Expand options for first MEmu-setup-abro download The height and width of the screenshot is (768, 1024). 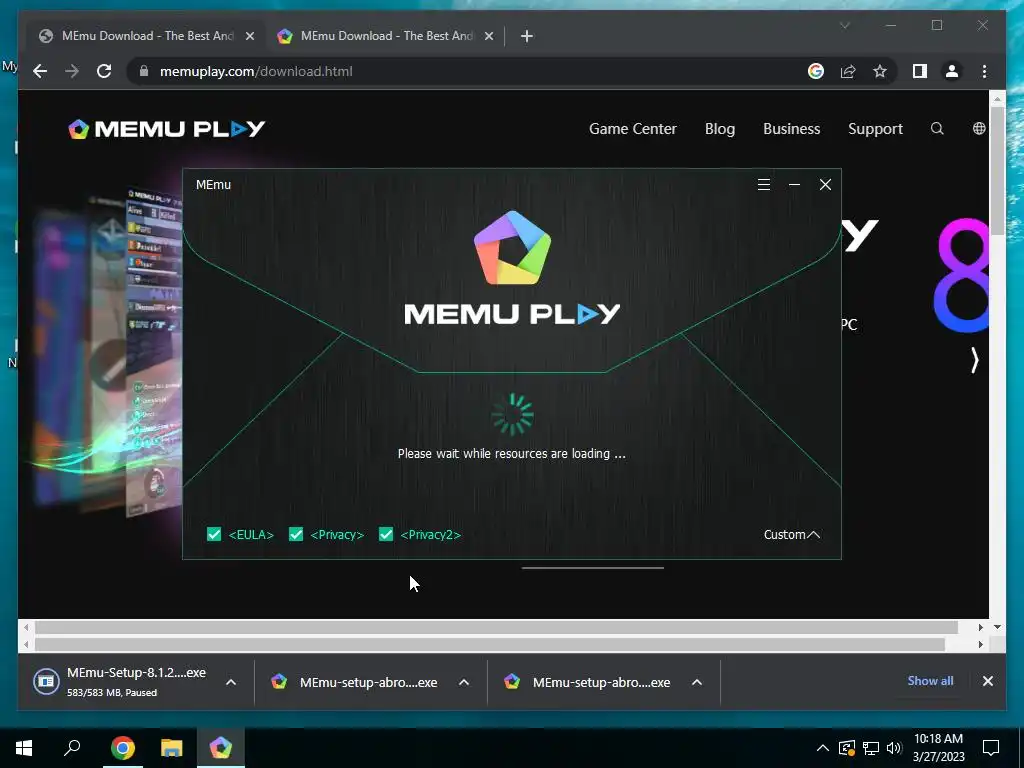point(464,682)
